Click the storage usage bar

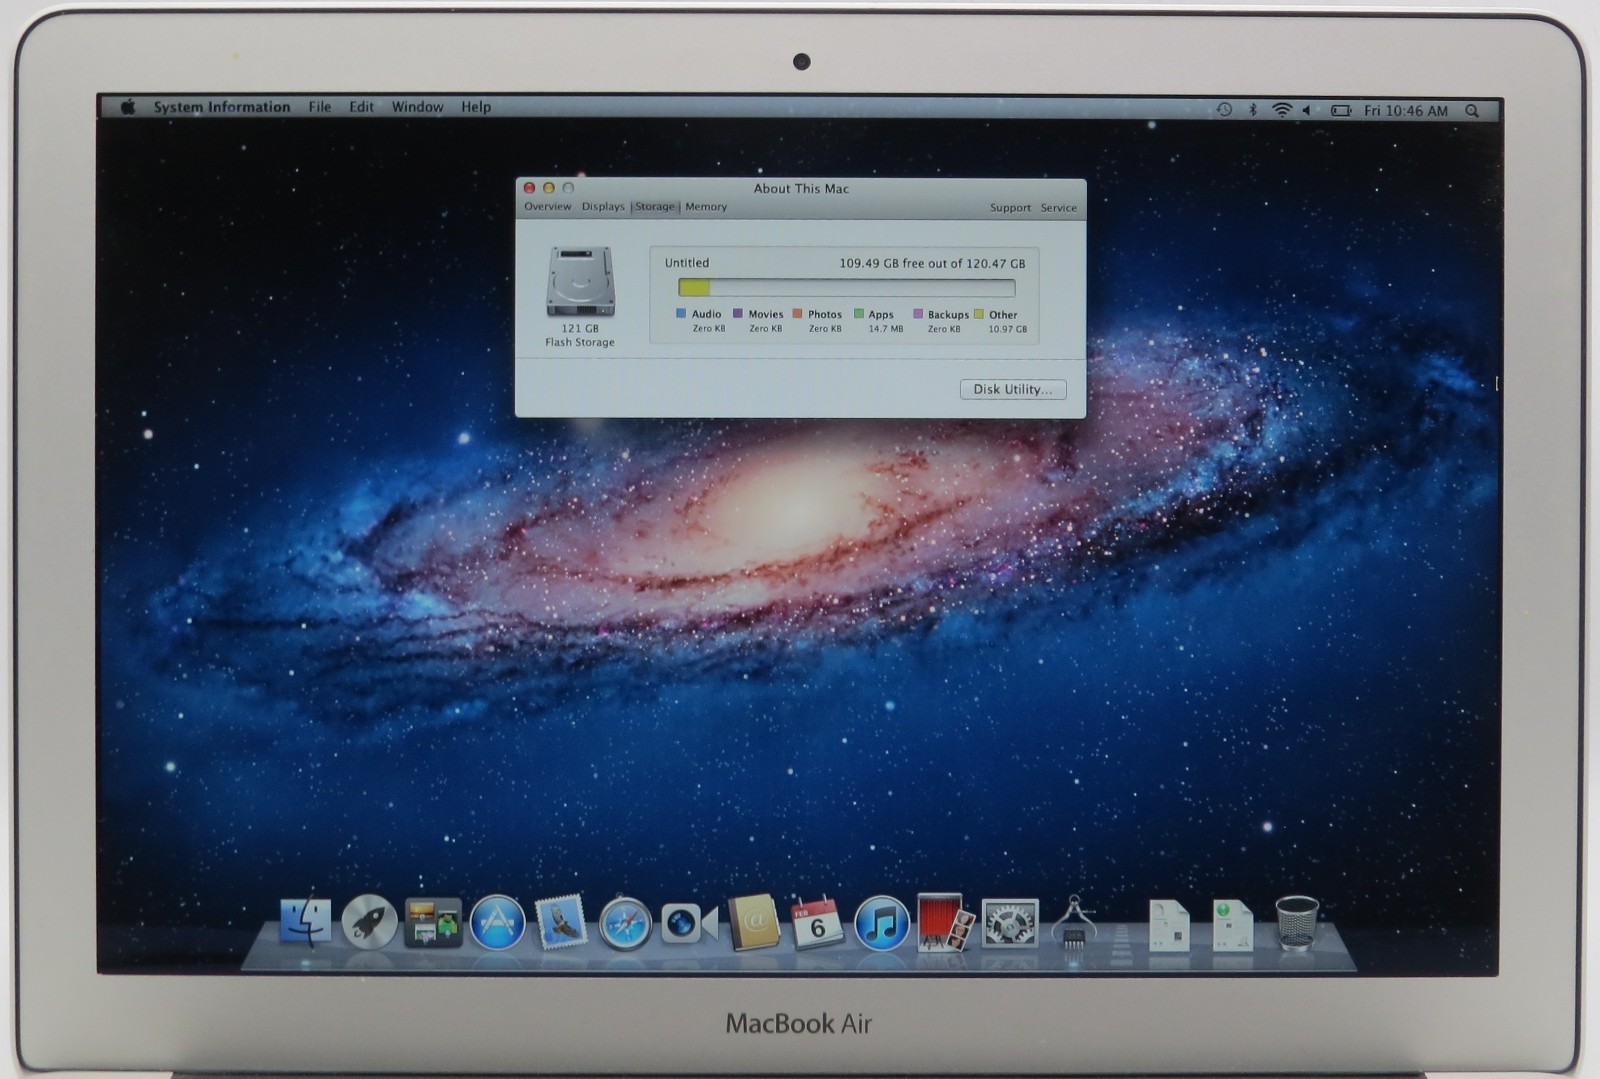pyautogui.click(x=847, y=288)
